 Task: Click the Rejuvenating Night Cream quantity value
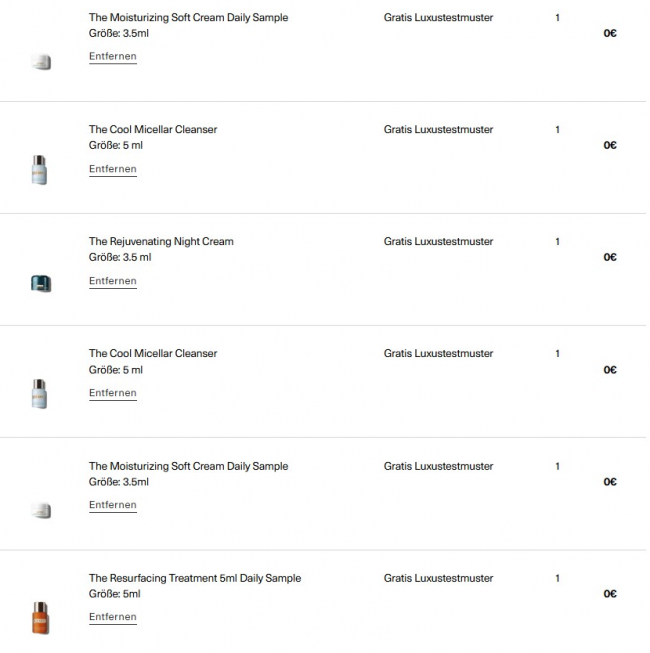point(557,241)
